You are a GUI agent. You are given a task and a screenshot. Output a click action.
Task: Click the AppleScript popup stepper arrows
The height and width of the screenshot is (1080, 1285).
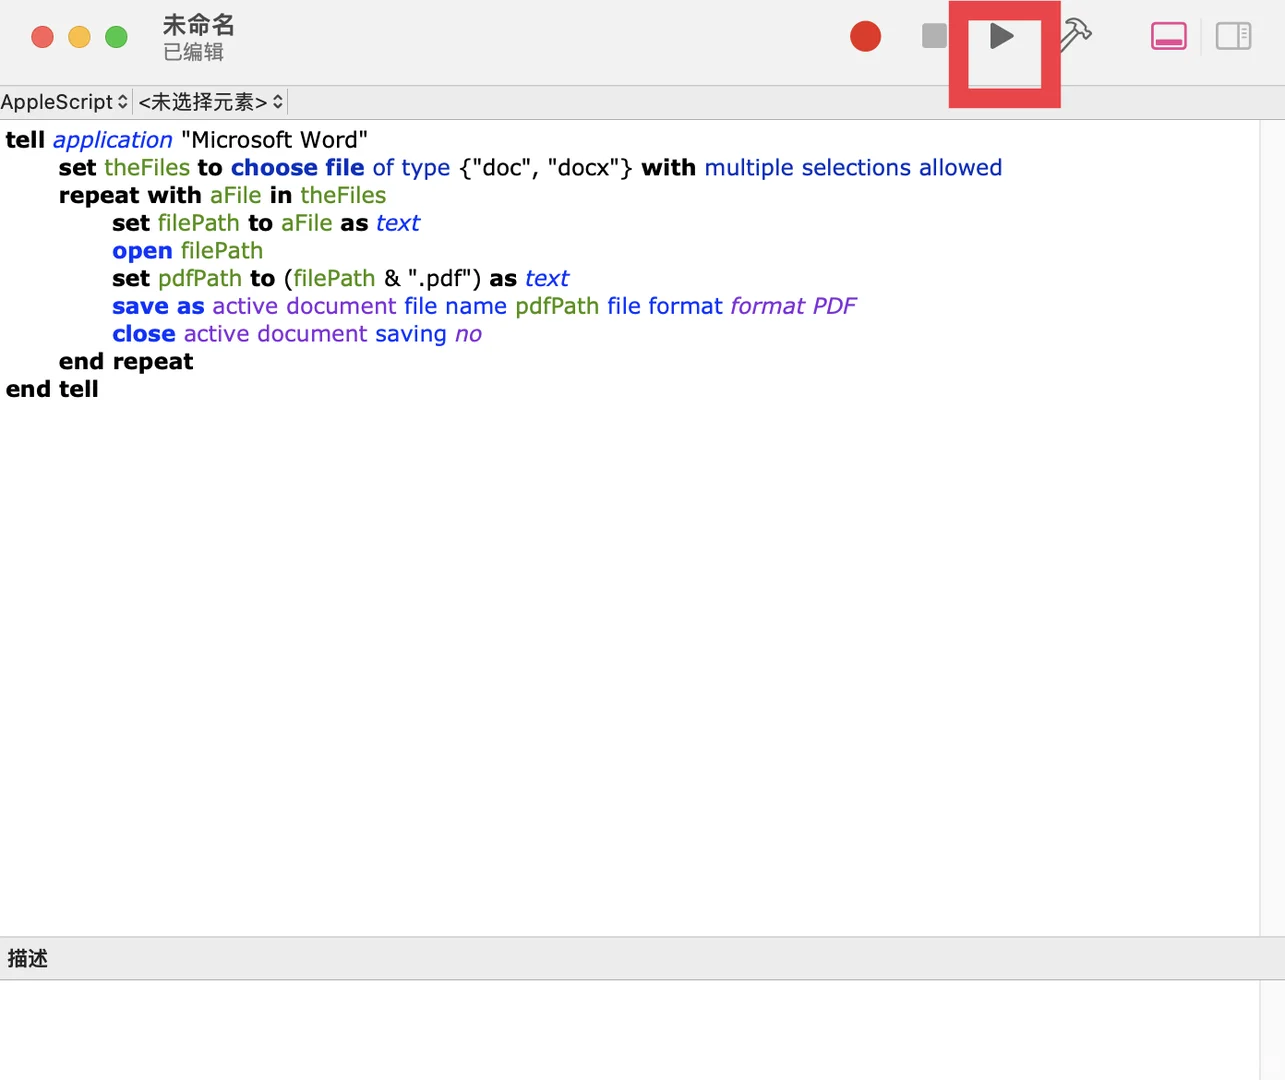coord(122,101)
